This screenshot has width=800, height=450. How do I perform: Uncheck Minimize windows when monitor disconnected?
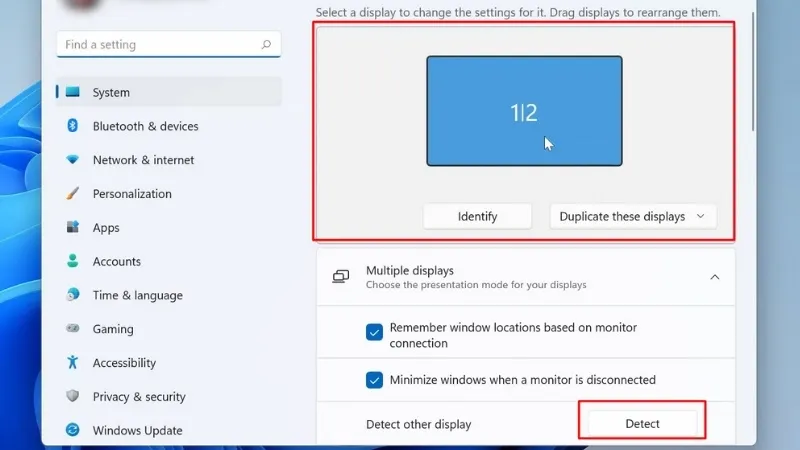click(x=375, y=380)
